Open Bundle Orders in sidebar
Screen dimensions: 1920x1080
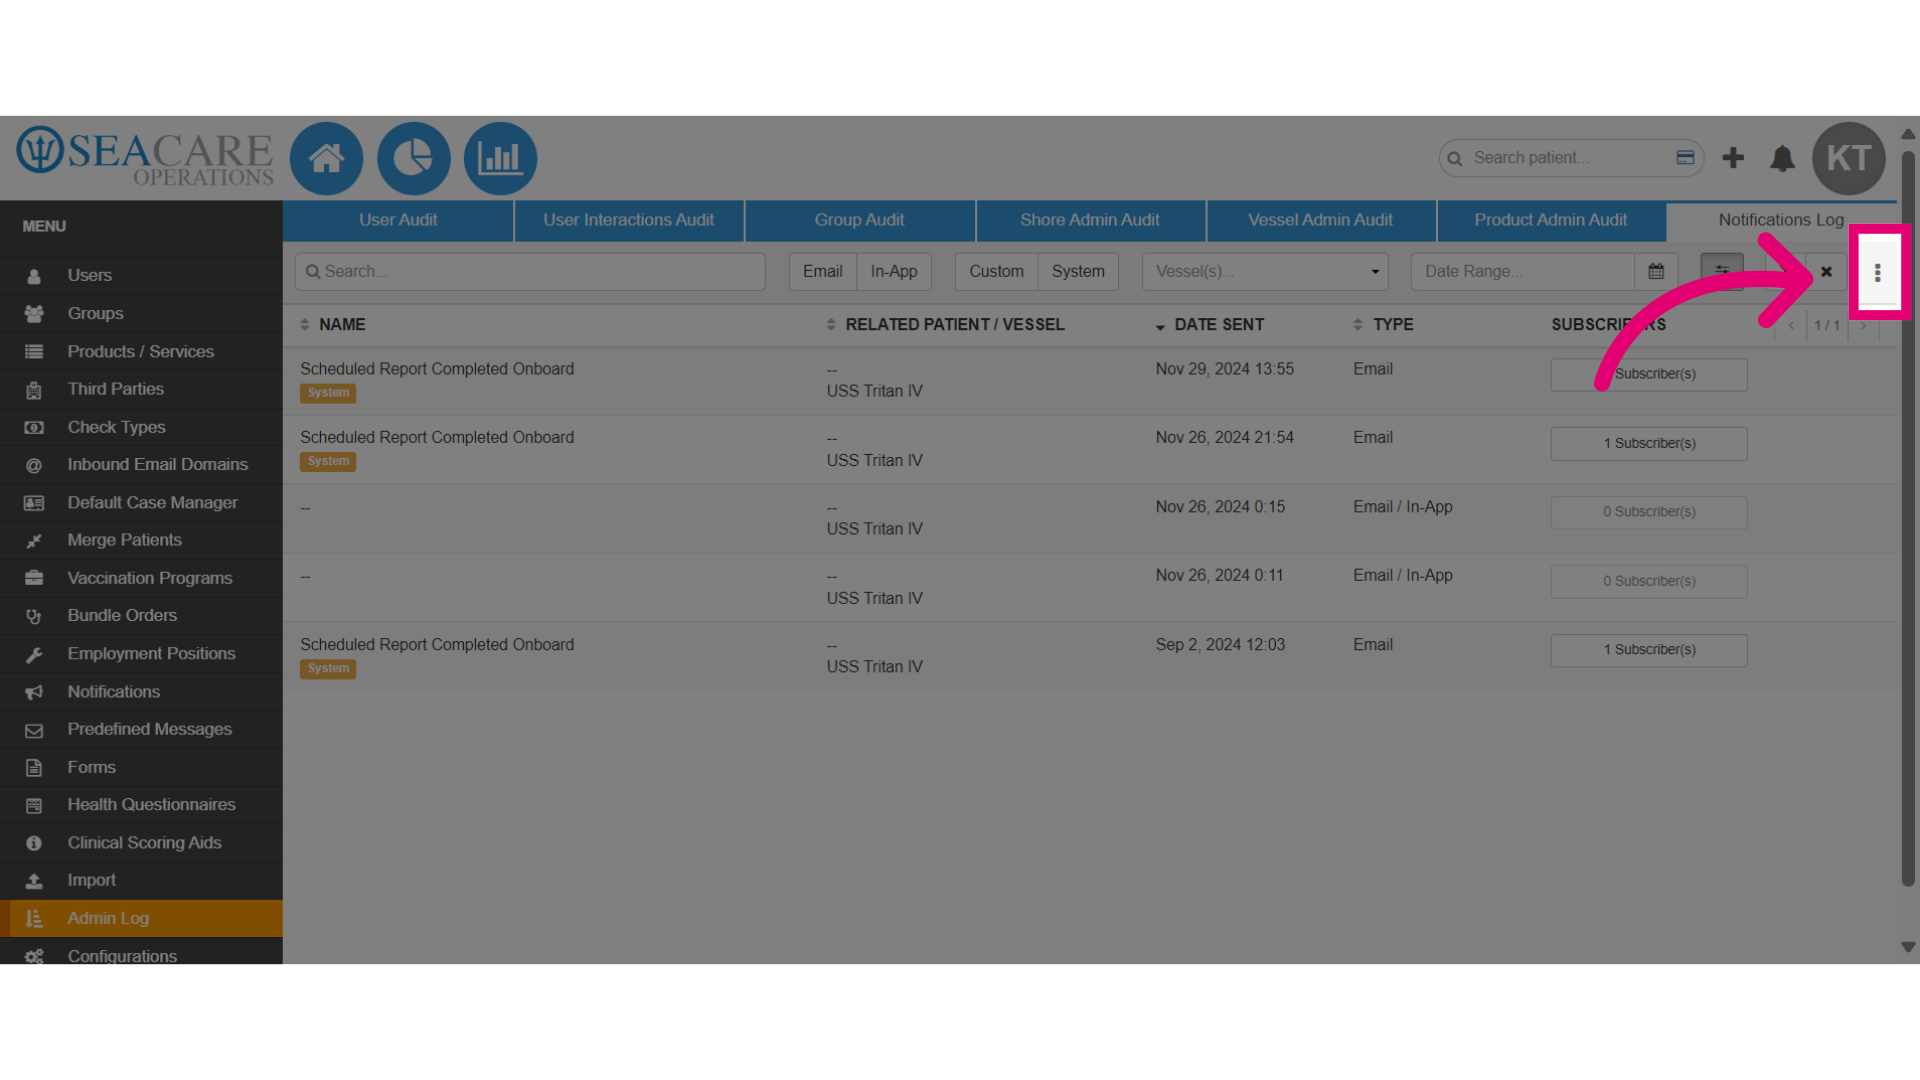click(x=141, y=615)
